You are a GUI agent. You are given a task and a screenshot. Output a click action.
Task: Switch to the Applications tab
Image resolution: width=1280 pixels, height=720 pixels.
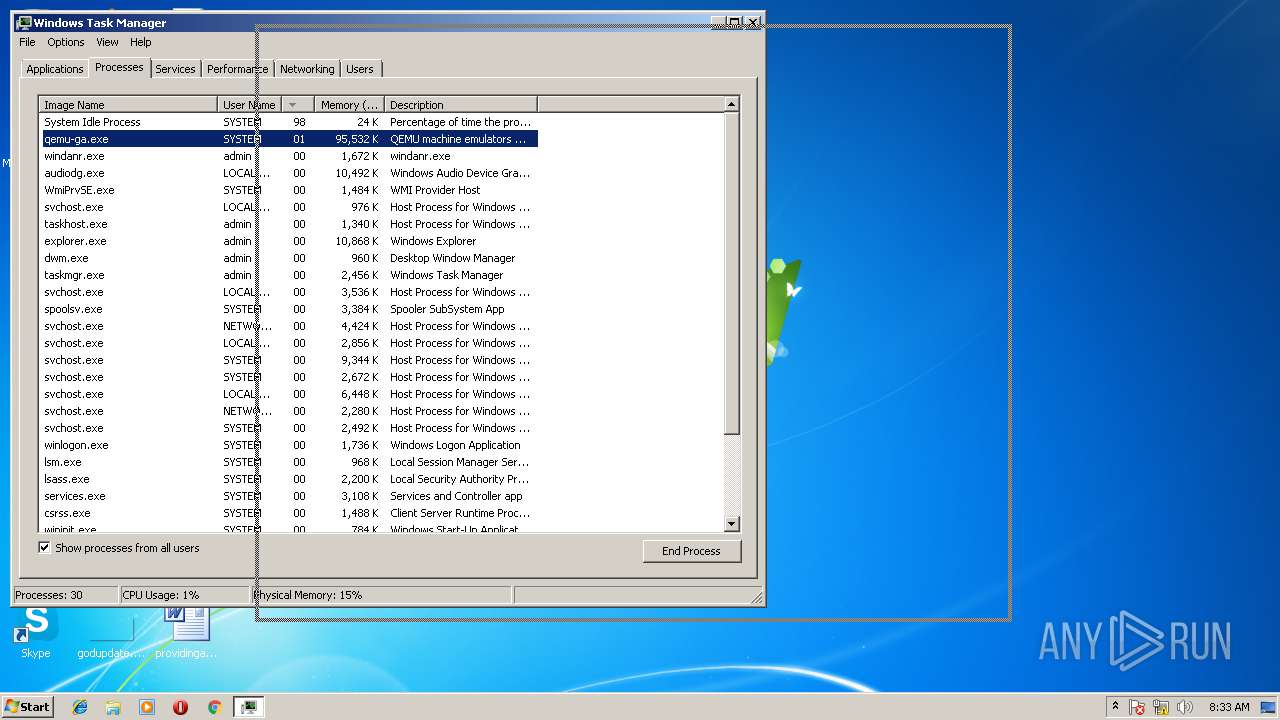55,69
